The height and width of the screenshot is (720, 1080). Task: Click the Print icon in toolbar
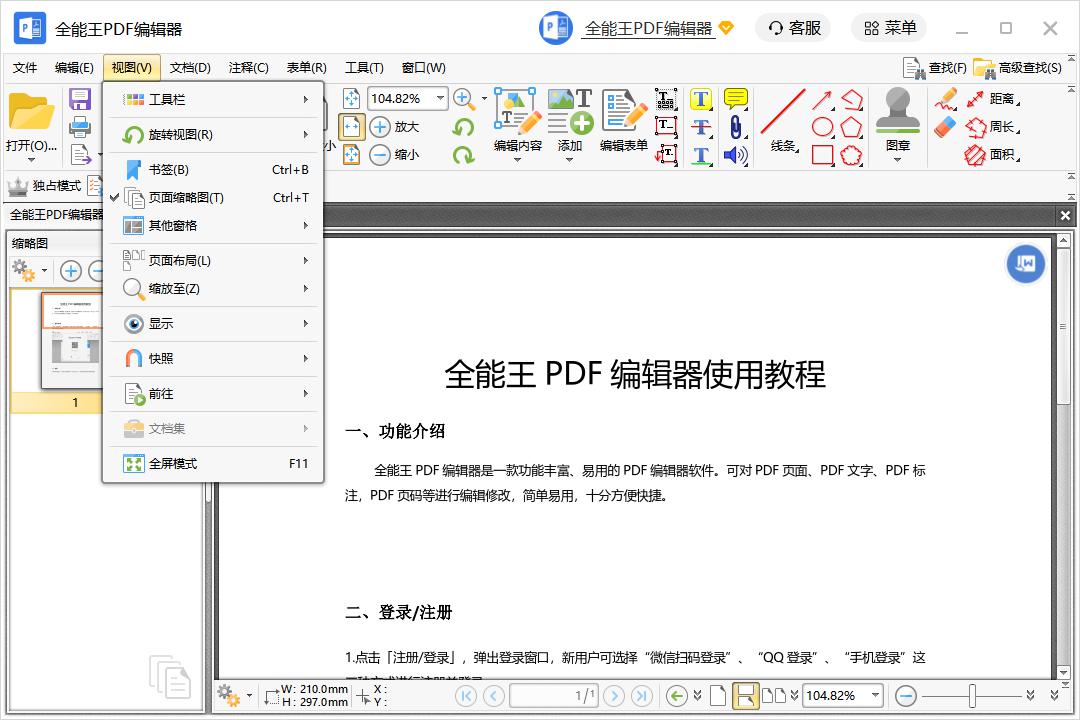pos(80,126)
